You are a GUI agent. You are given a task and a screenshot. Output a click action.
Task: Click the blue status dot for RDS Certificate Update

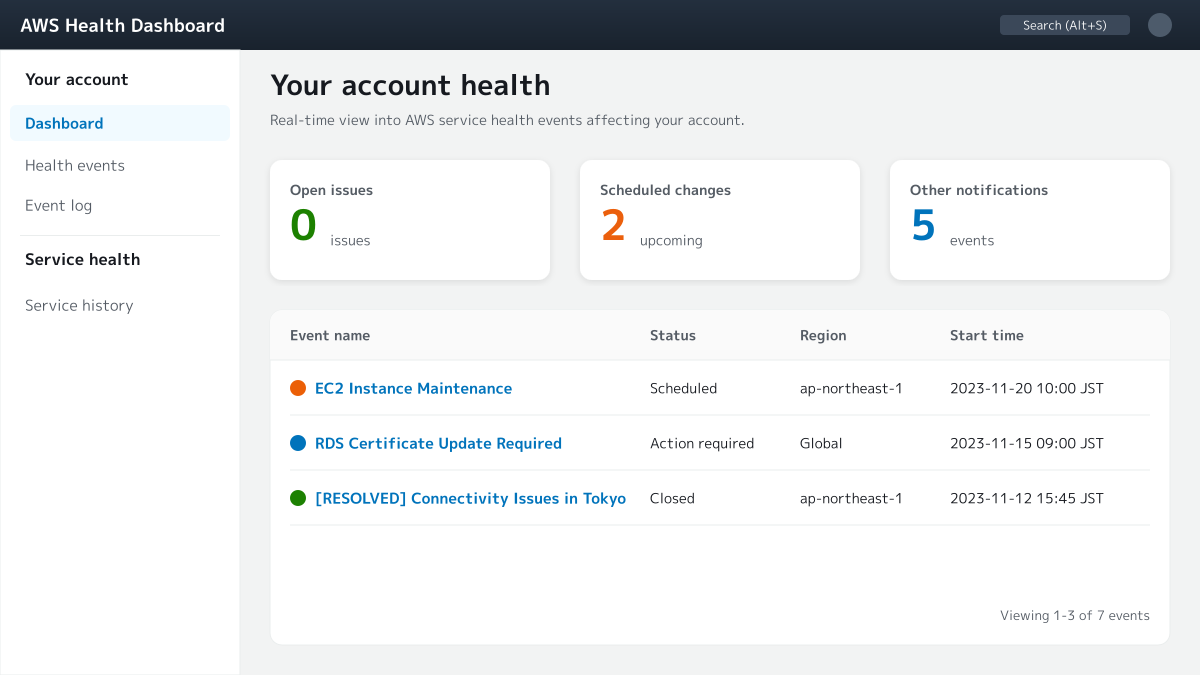(x=298, y=443)
